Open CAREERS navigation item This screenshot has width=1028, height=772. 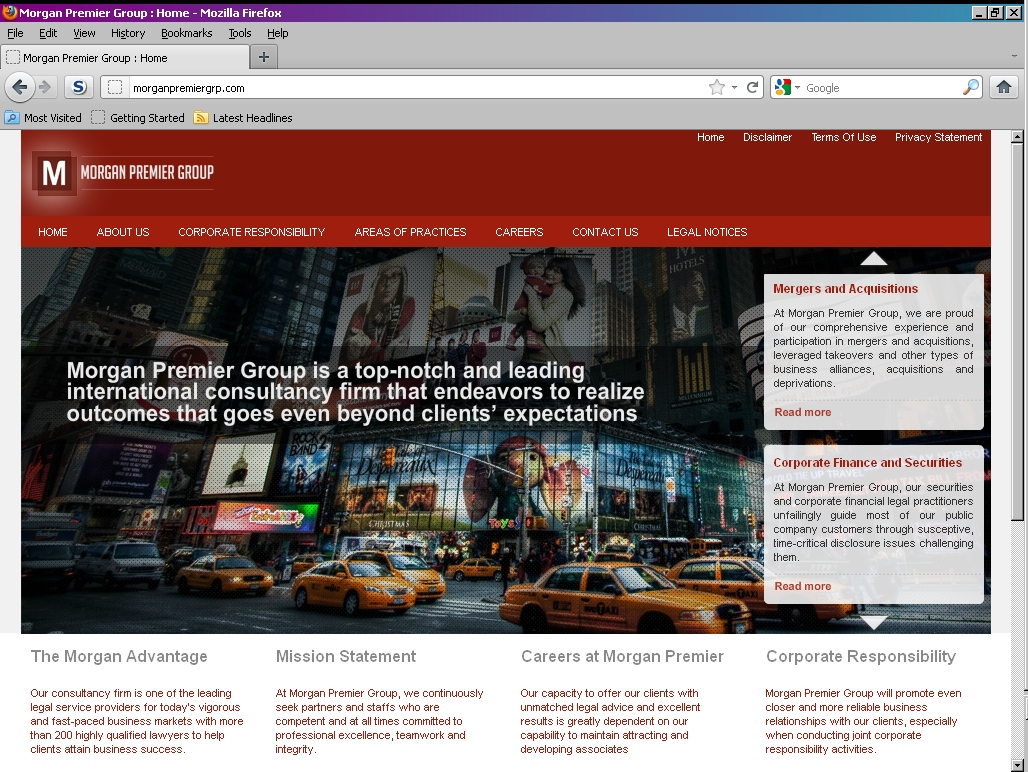[x=519, y=232]
